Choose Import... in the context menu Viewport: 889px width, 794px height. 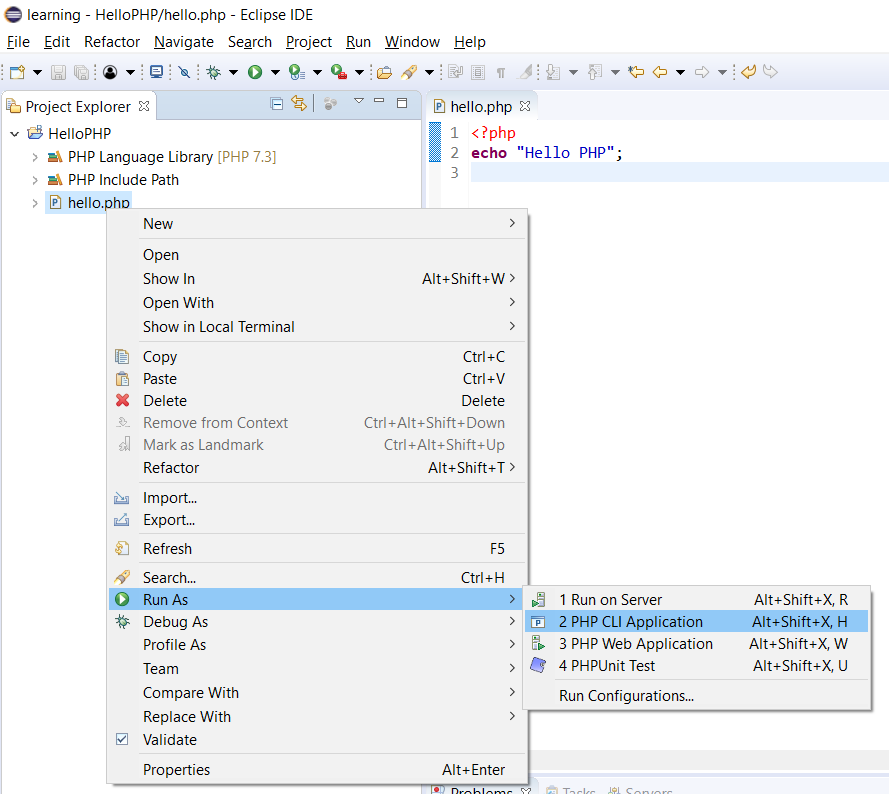coord(318,498)
